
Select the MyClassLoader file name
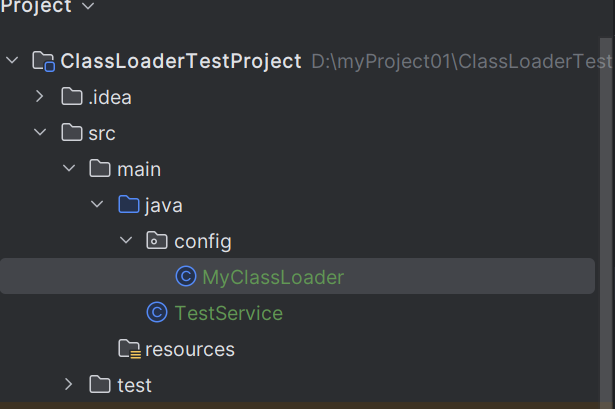[272, 277]
